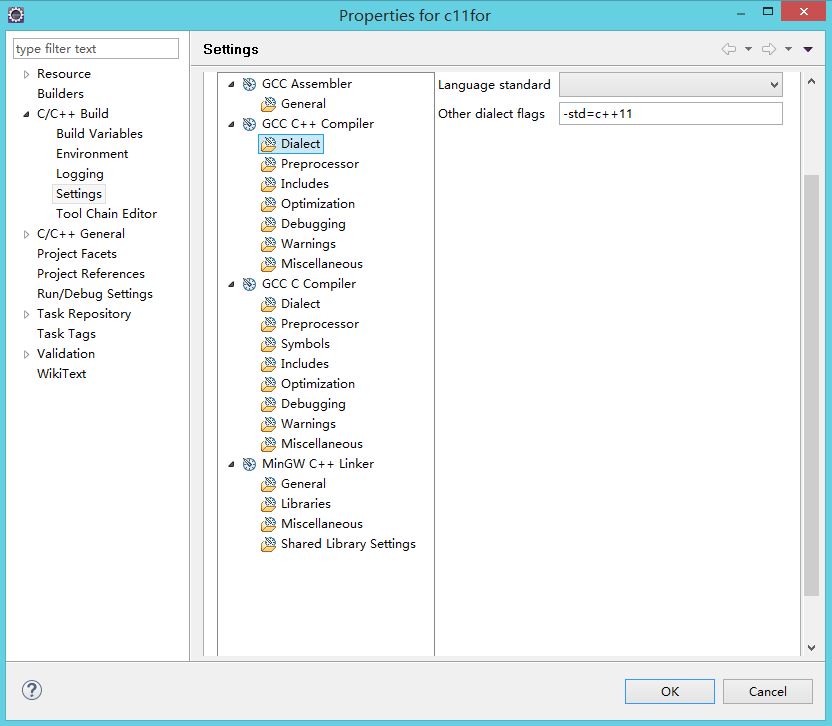This screenshot has width=832, height=726.
Task: Click the scrollbar down arrow
Action: pyautogui.click(x=811, y=647)
